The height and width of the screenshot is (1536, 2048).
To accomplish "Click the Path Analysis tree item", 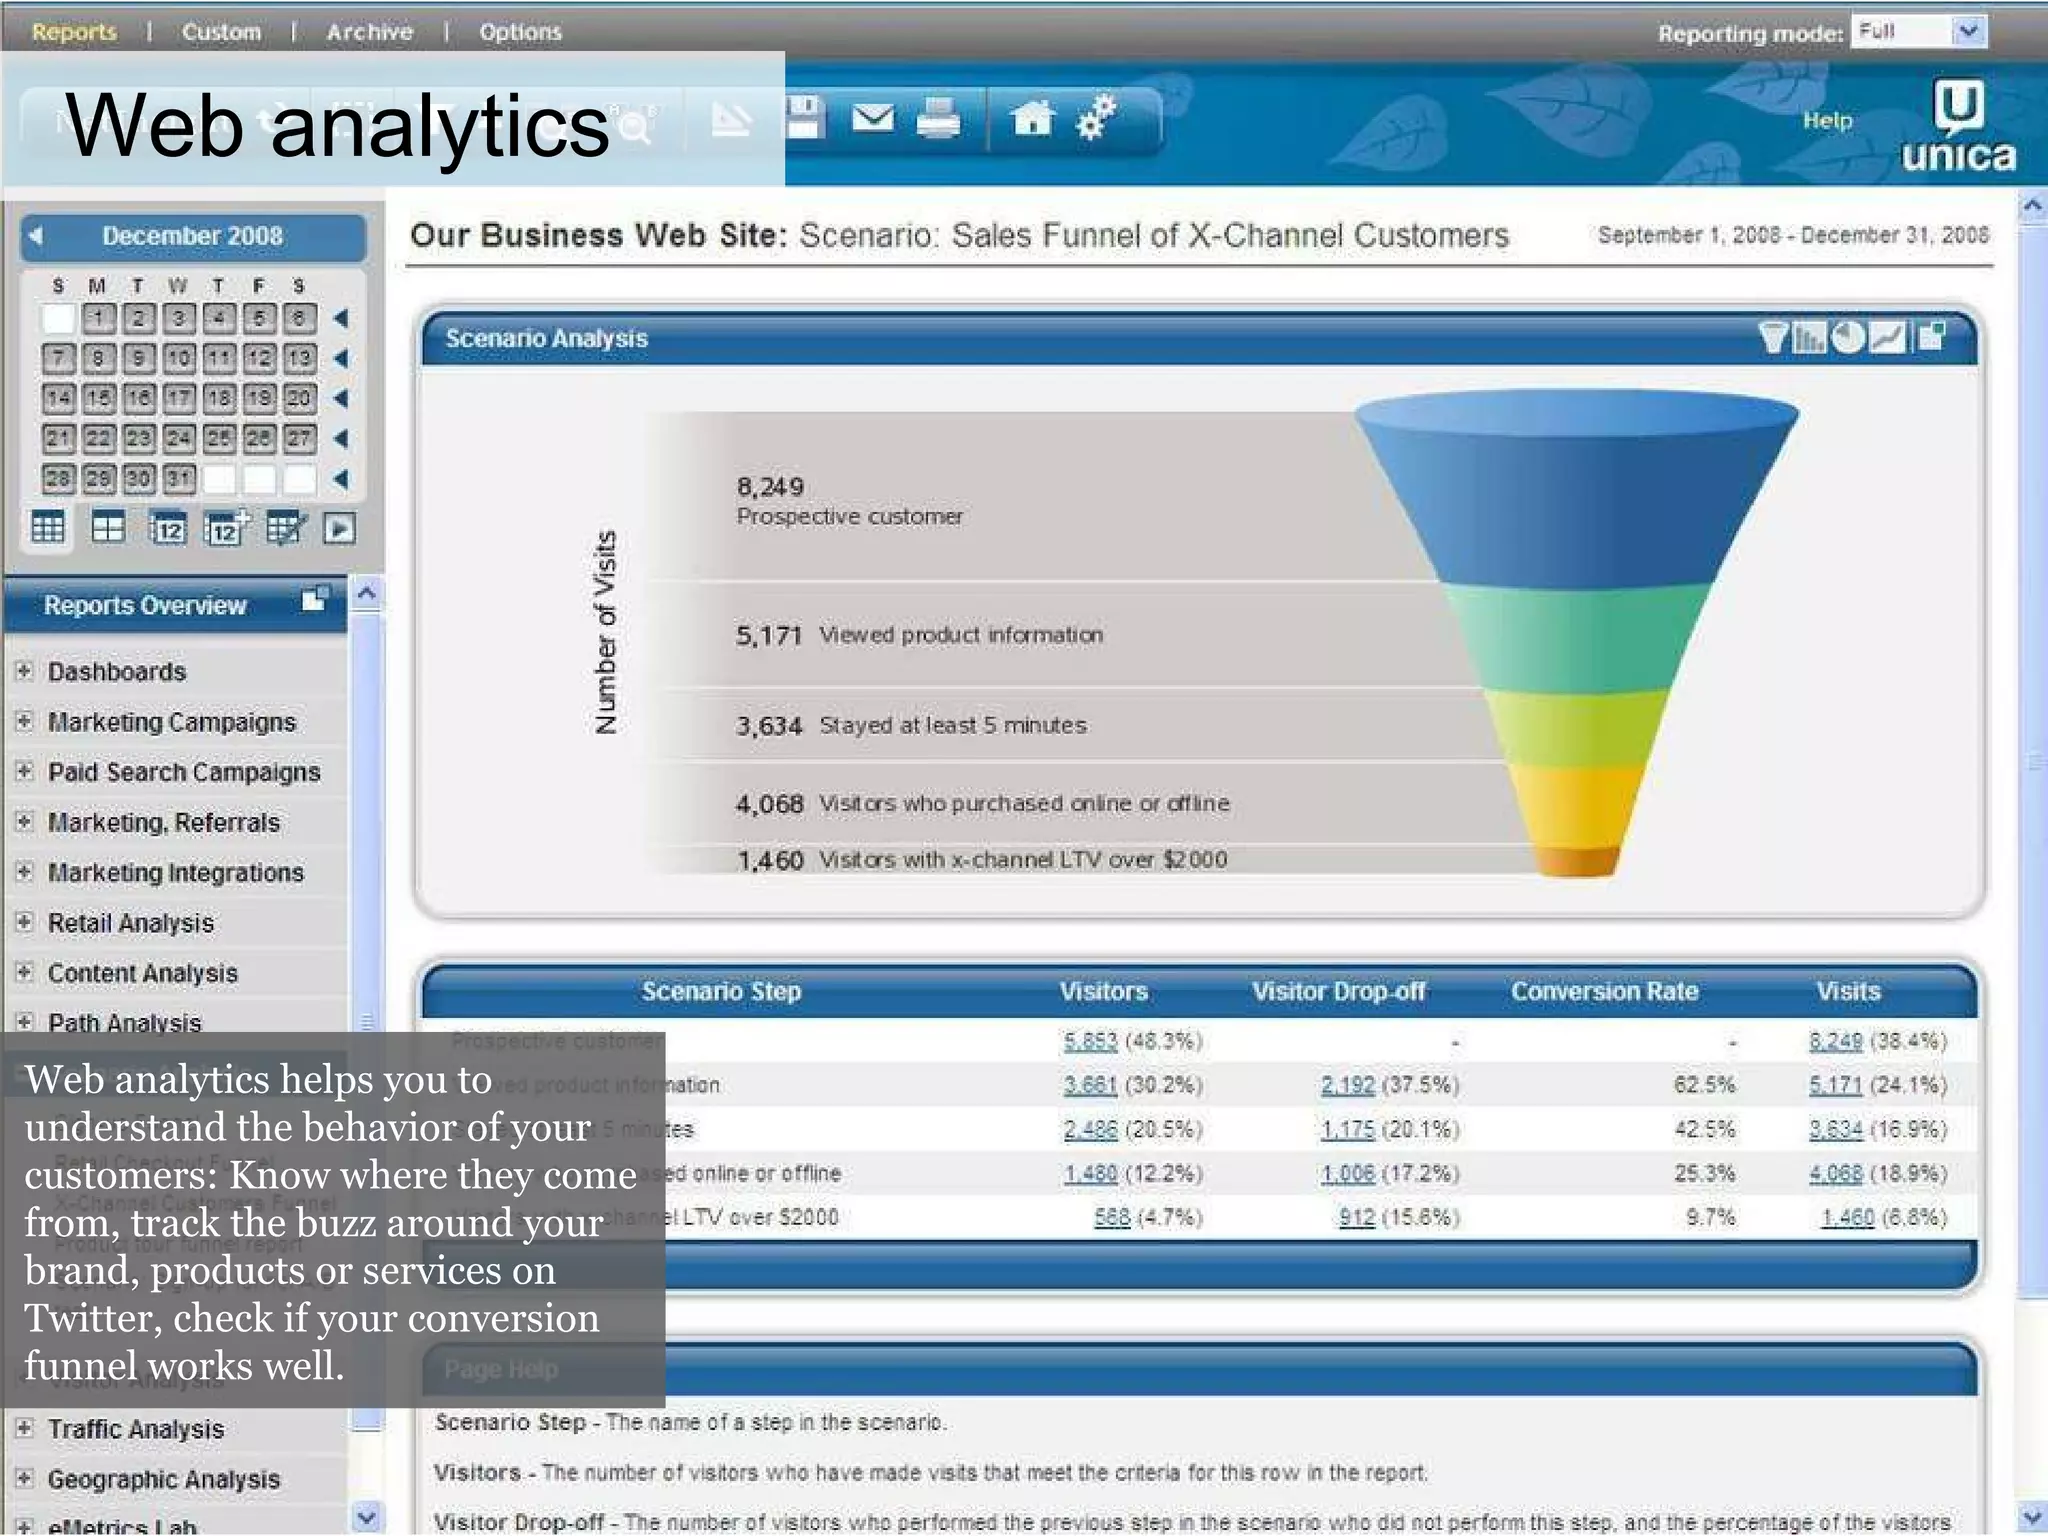I will 125,1022.
